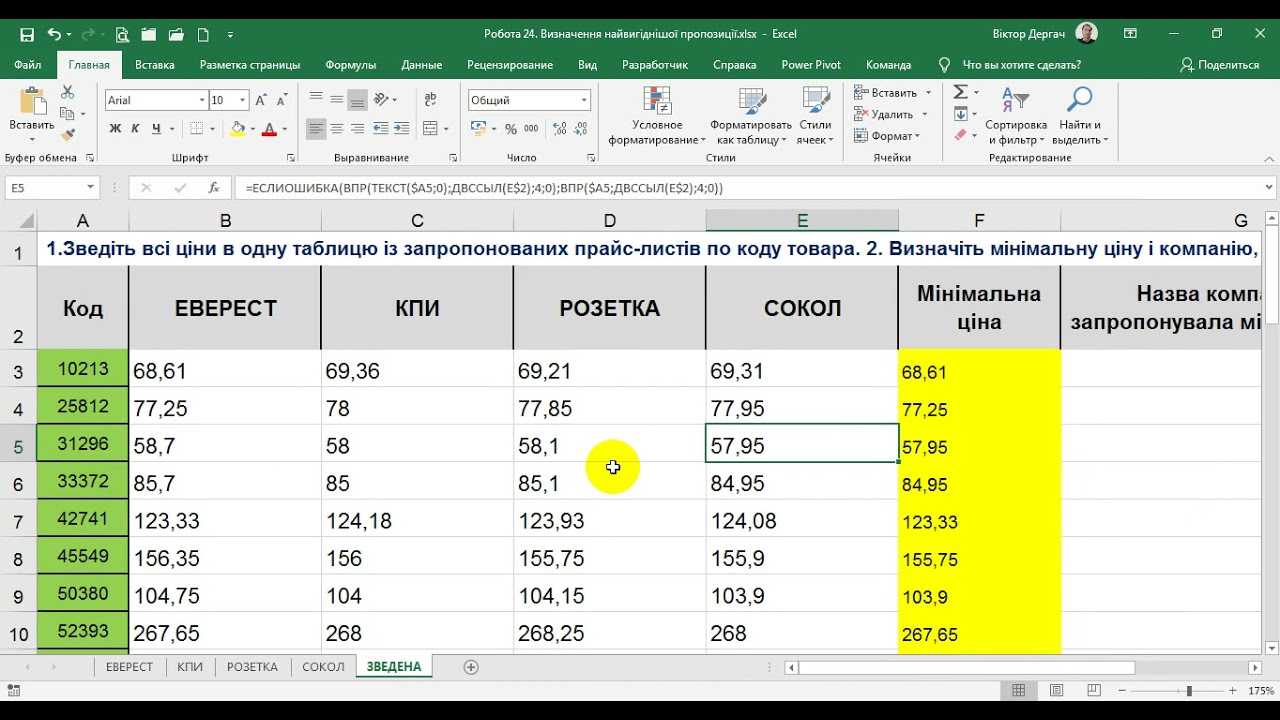Viewport: 1280px width, 720px height.
Task: Click the accounting currency format icon
Action: (477, 129)
